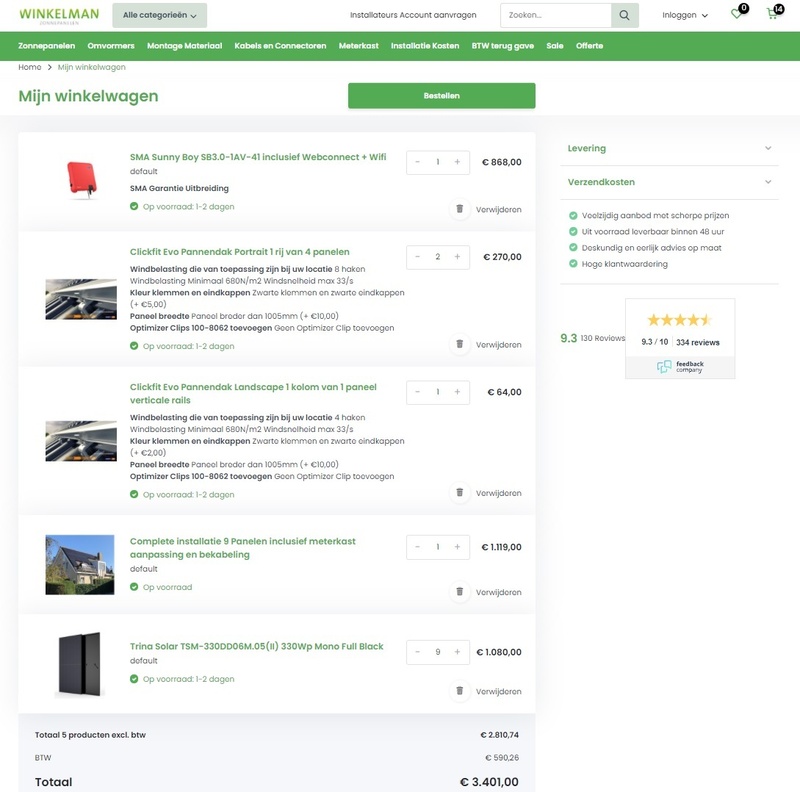Open Clickfit Portrait product thumbnail
This screenshot has width=800, height=792.
point(81,299)
